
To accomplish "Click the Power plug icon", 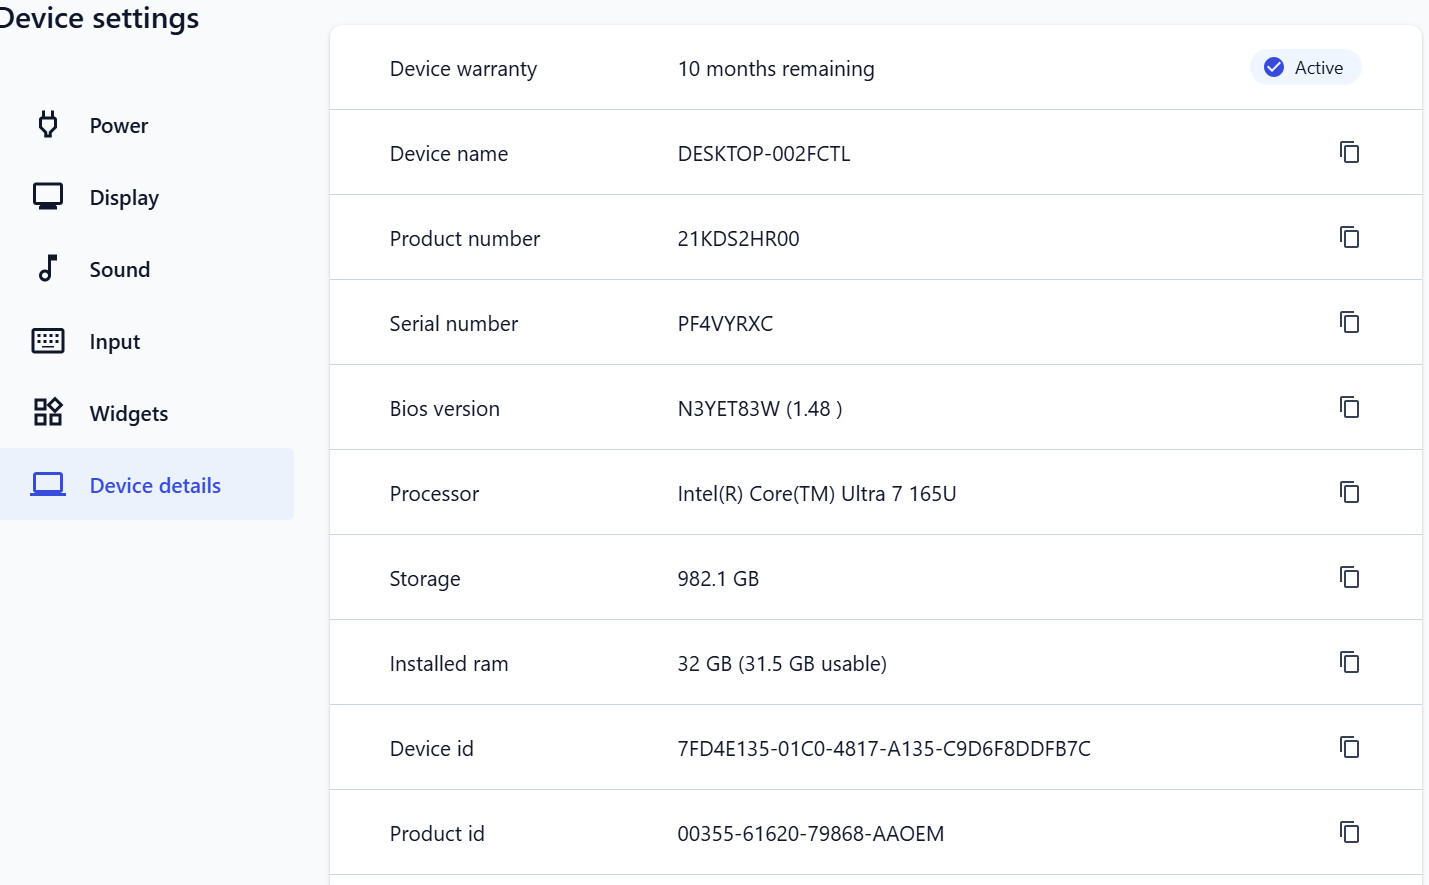I will (x=48, y=124).
